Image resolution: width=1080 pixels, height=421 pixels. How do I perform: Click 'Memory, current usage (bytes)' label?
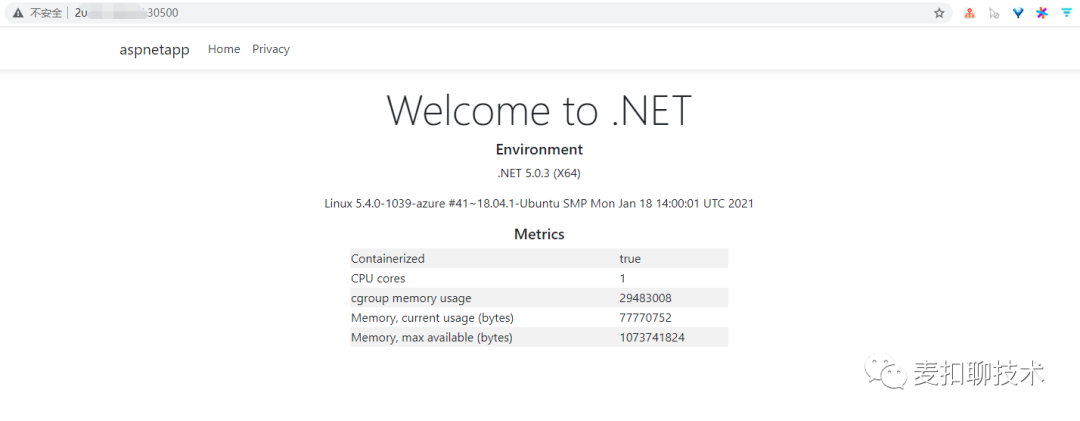tap(433, 318)
